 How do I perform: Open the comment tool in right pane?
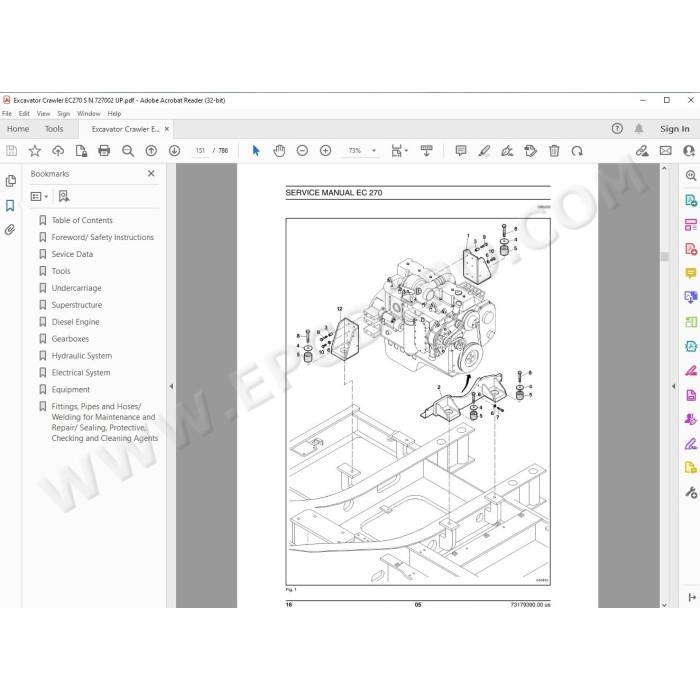point(691,273)
